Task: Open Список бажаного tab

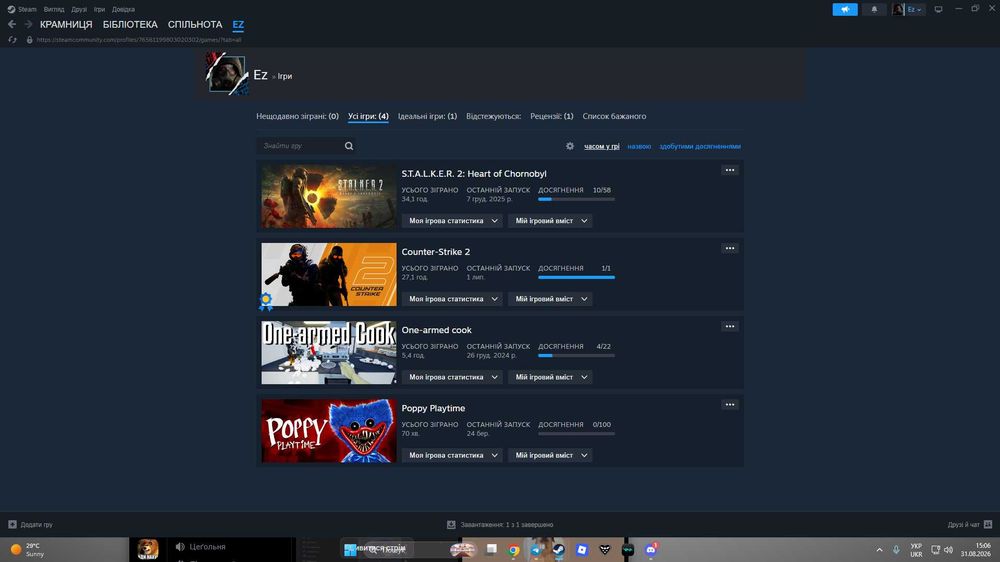Action: pyautogui.click(x=614, y=116)
